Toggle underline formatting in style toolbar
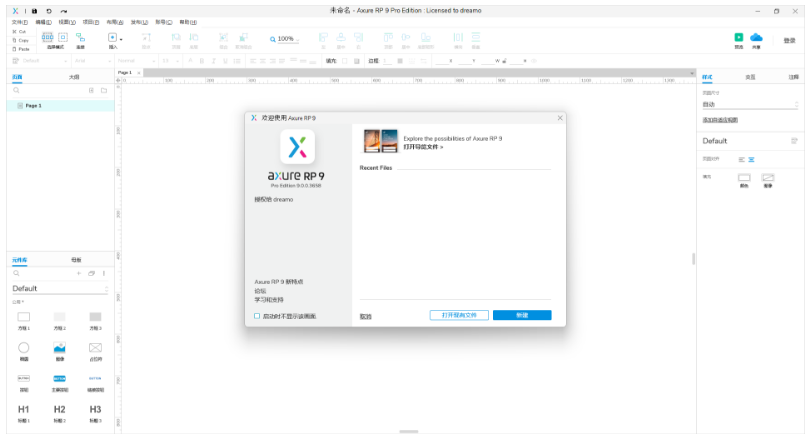Image resolution: width=809 pixels, height=441 pixels. click(x=225, y=61)
